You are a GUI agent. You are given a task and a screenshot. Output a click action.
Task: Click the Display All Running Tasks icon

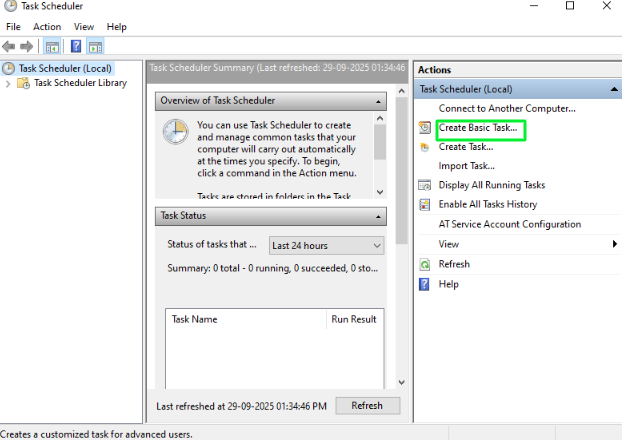425,185
